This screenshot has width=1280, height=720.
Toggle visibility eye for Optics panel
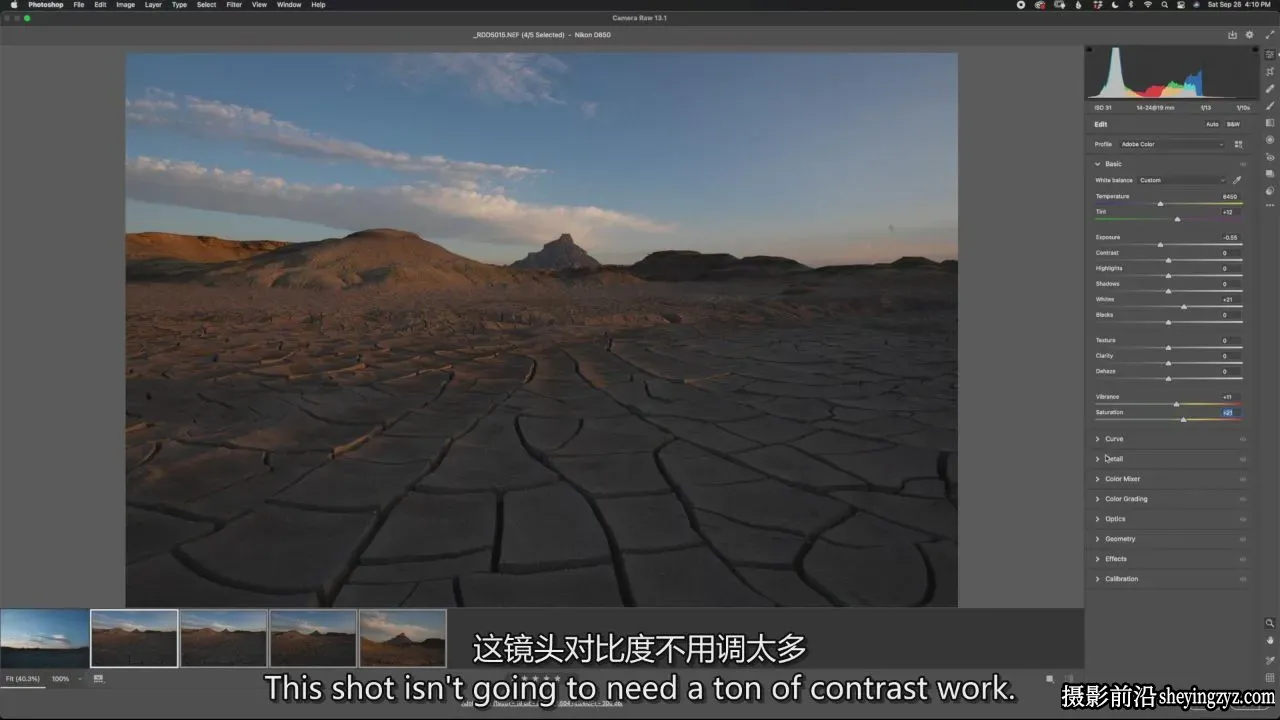[x=1243, y=519]
